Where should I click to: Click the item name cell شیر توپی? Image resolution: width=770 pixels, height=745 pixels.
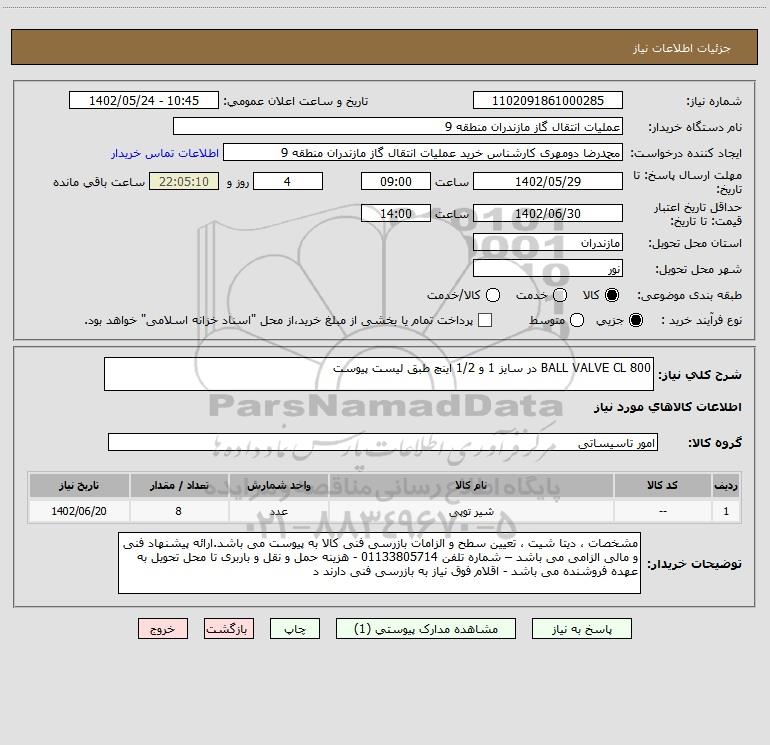471,511
